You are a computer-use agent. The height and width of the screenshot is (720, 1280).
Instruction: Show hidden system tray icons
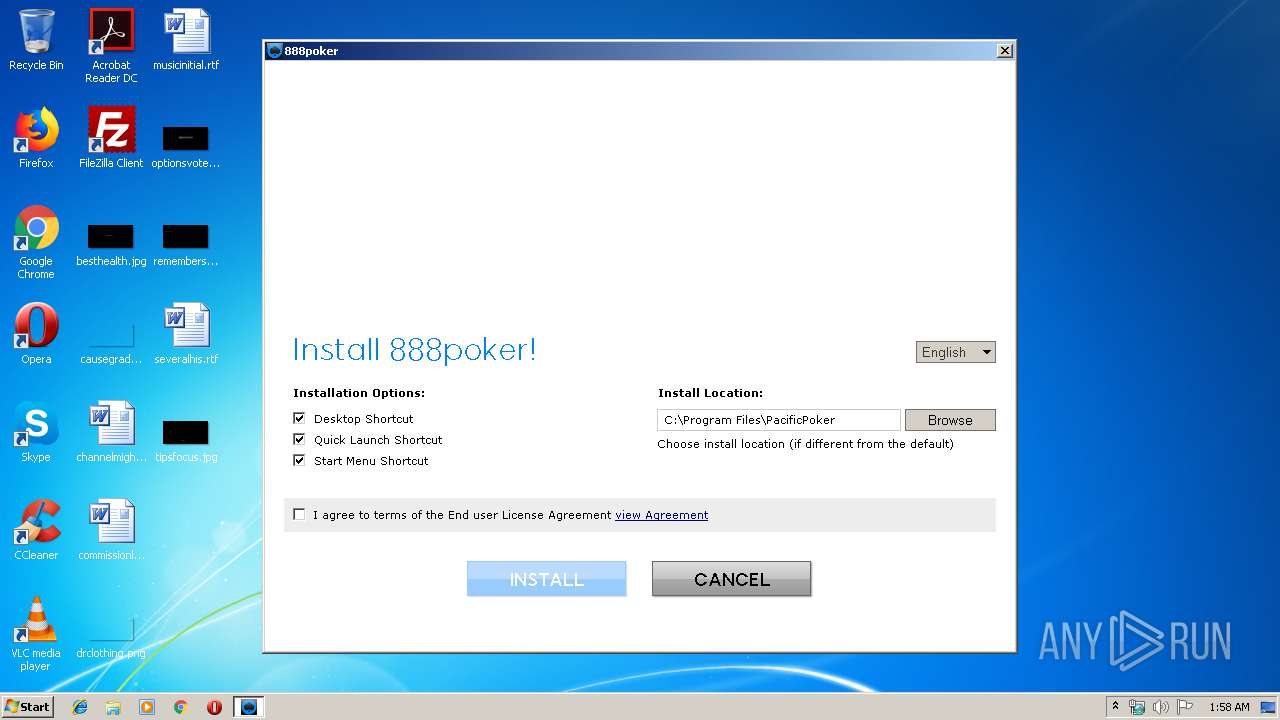1115,707
